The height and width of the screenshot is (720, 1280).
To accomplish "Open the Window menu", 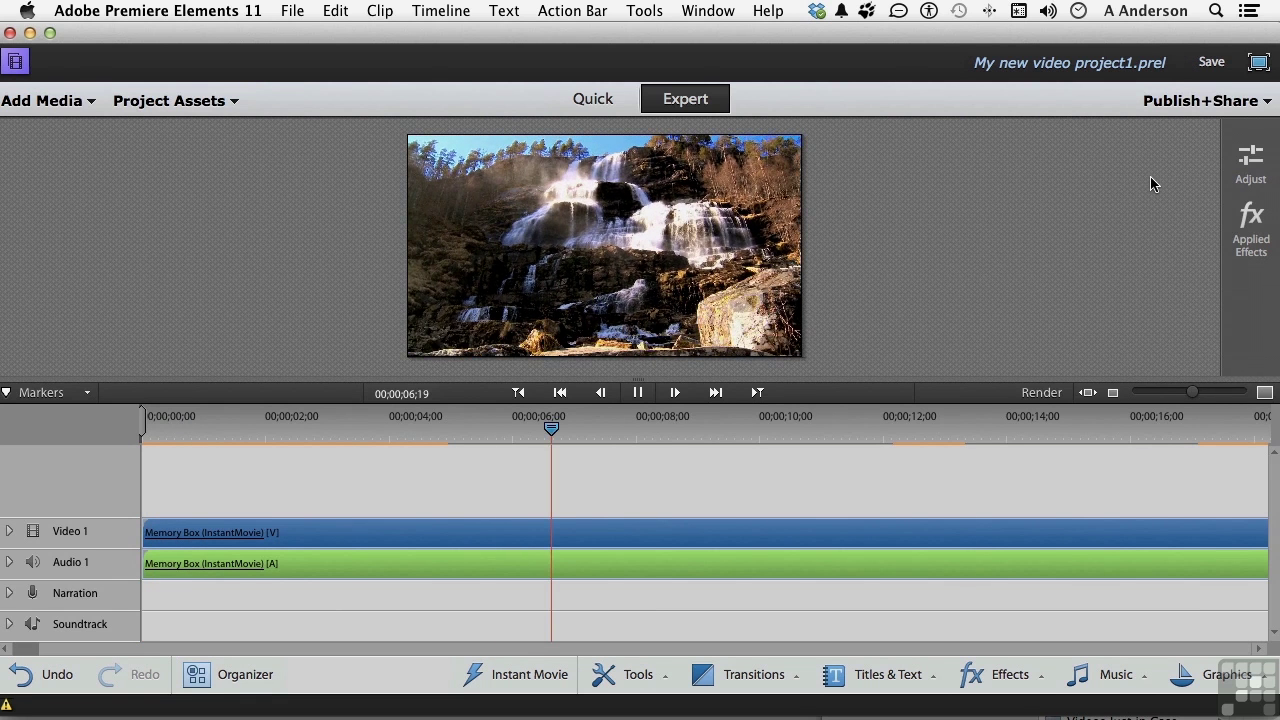I will pyautogui.click(x=708, y=11).
